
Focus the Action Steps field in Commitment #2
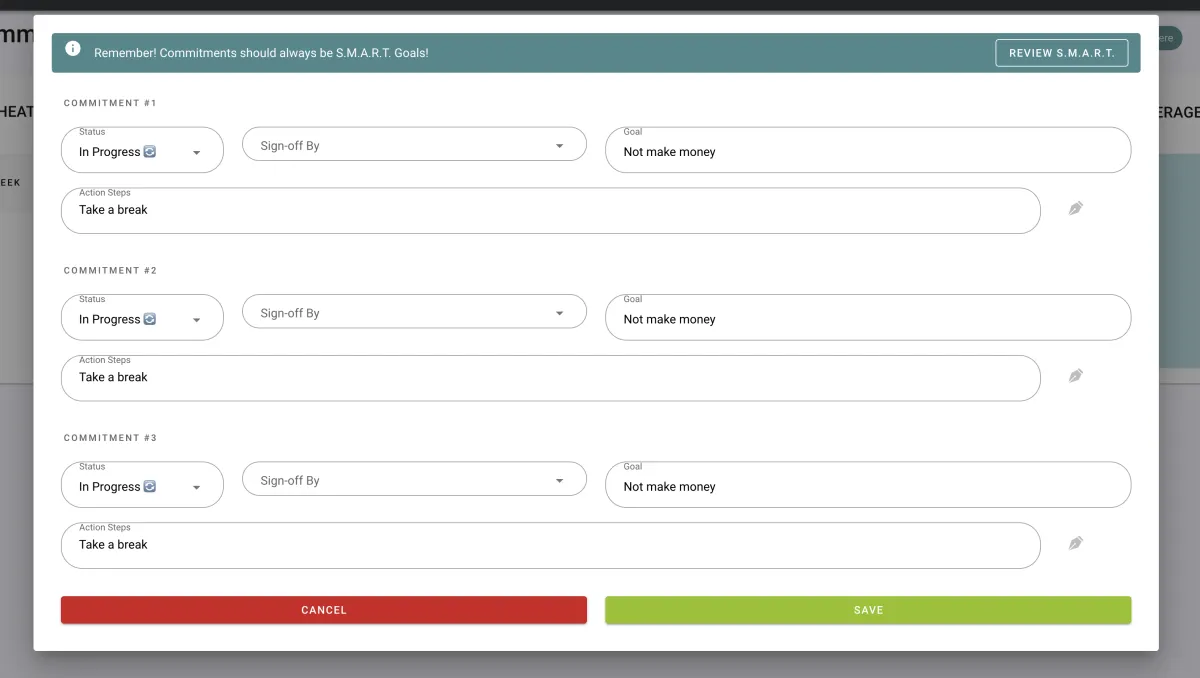(551, 378)
